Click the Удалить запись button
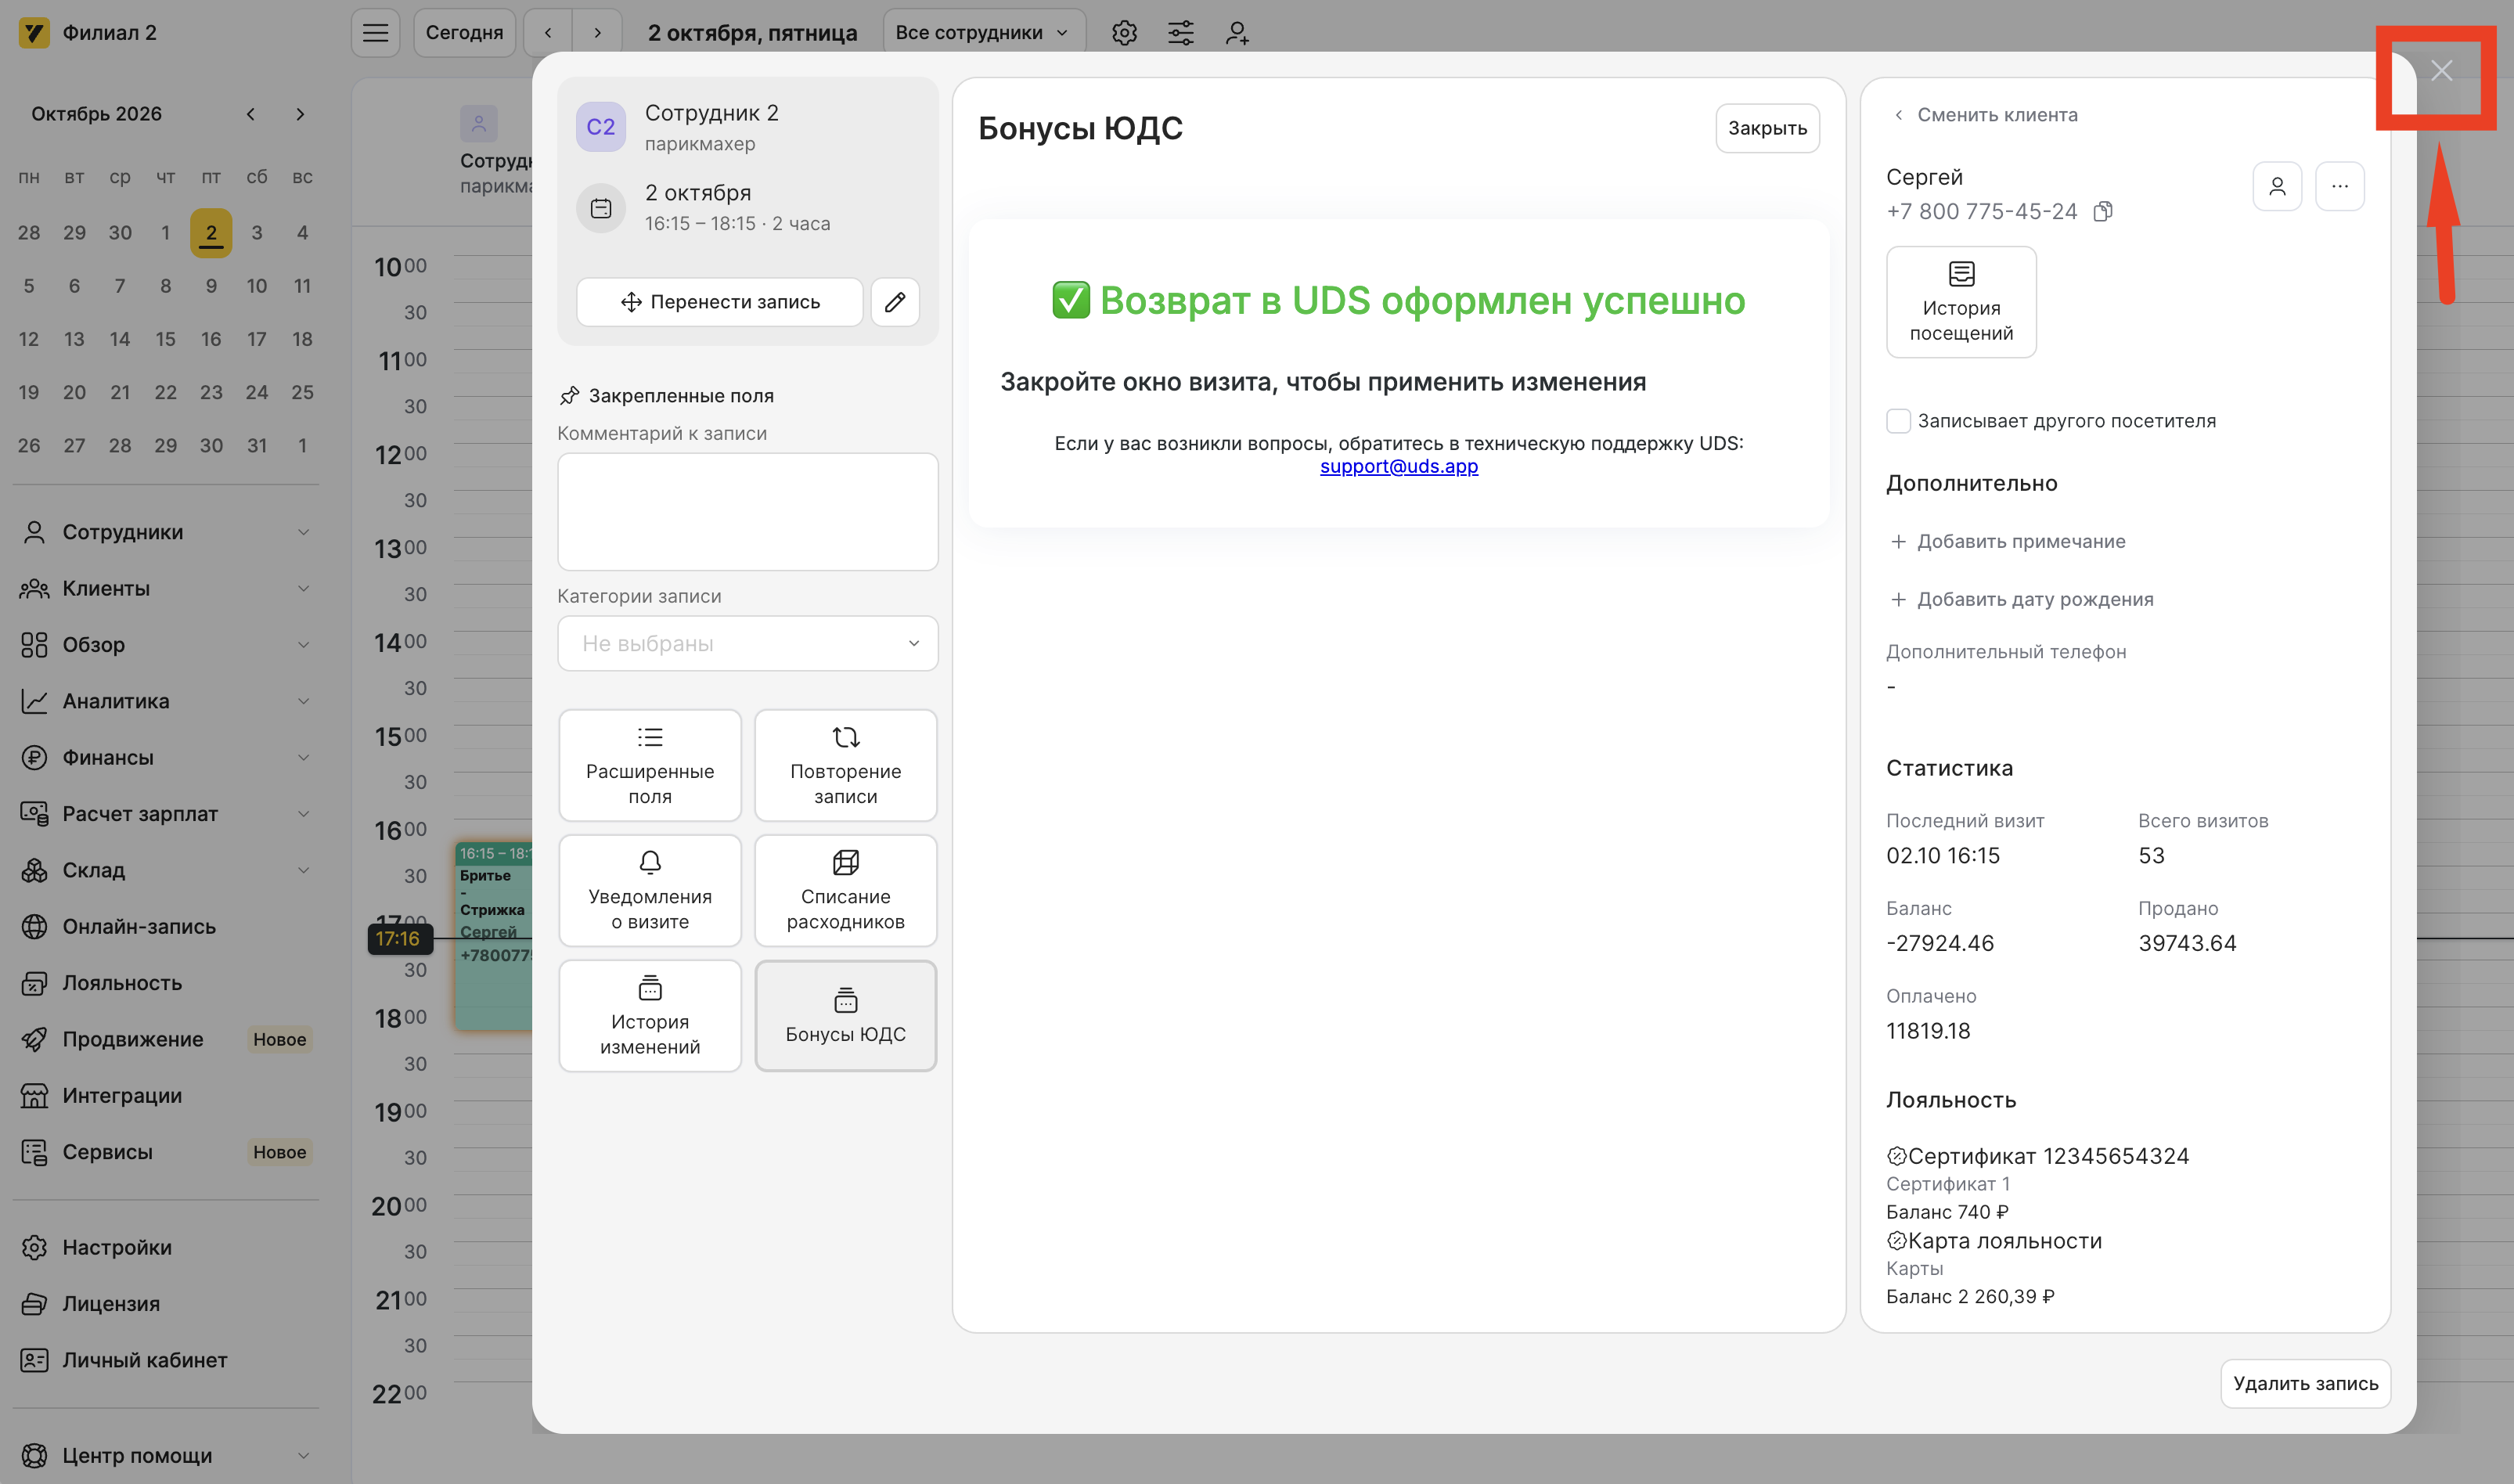2514x1484 pixels. tap(2305, 1384)
